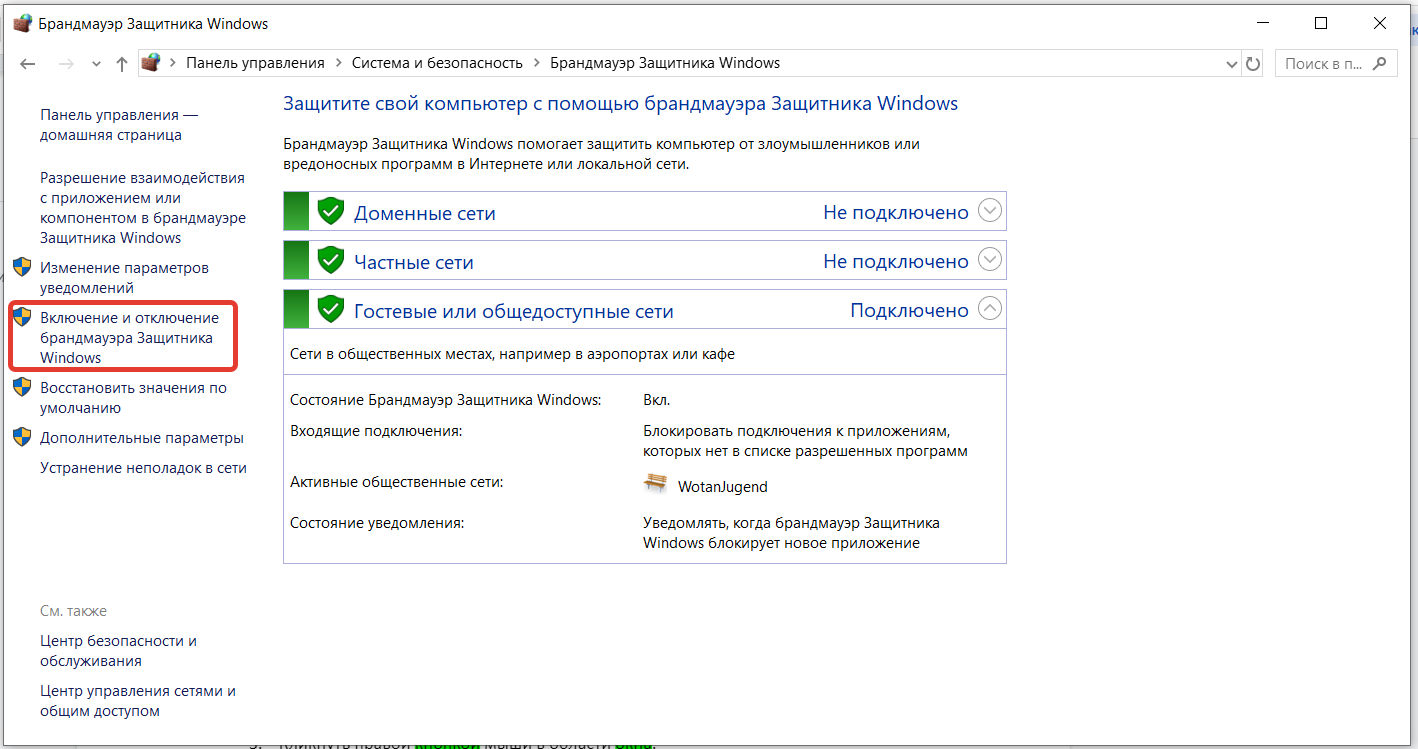Click green check shield of 'Доменные сети'
This screenshot has width=1418, height=749.
pos(331,211)
